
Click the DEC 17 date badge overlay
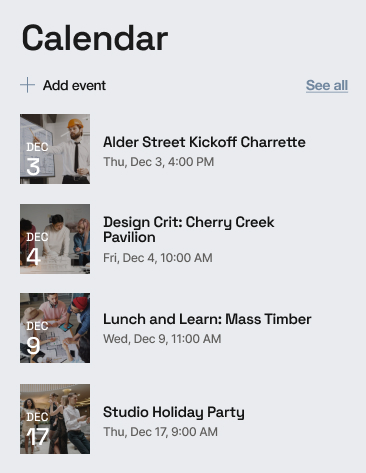click(x=37, y=429)
